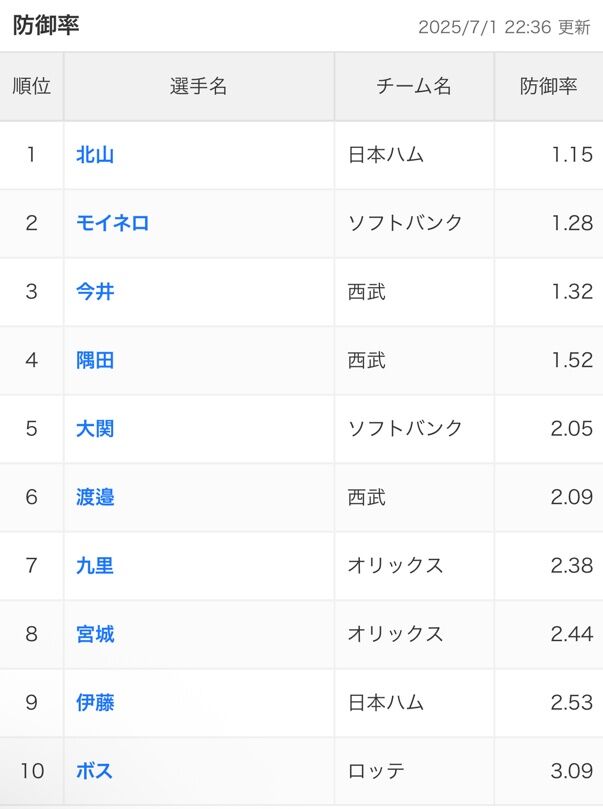Click the 防御率 column header in table
The height and width of the screenshot is (809, 603).
point(549,86)
